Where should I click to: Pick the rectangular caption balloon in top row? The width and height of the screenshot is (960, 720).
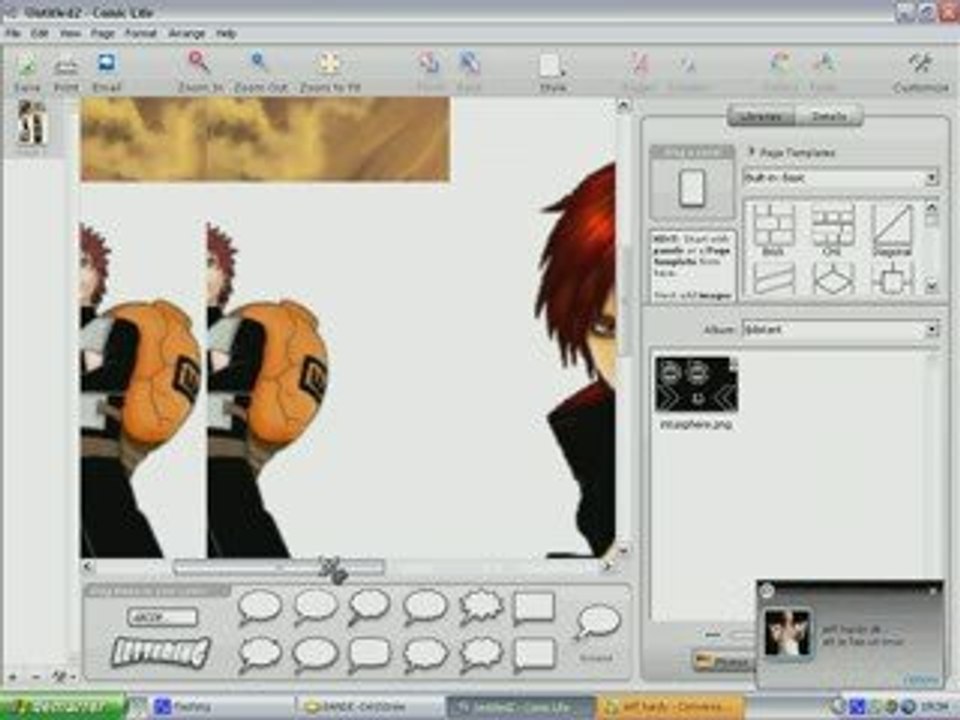pyautogui.click(x=533, y=607)
